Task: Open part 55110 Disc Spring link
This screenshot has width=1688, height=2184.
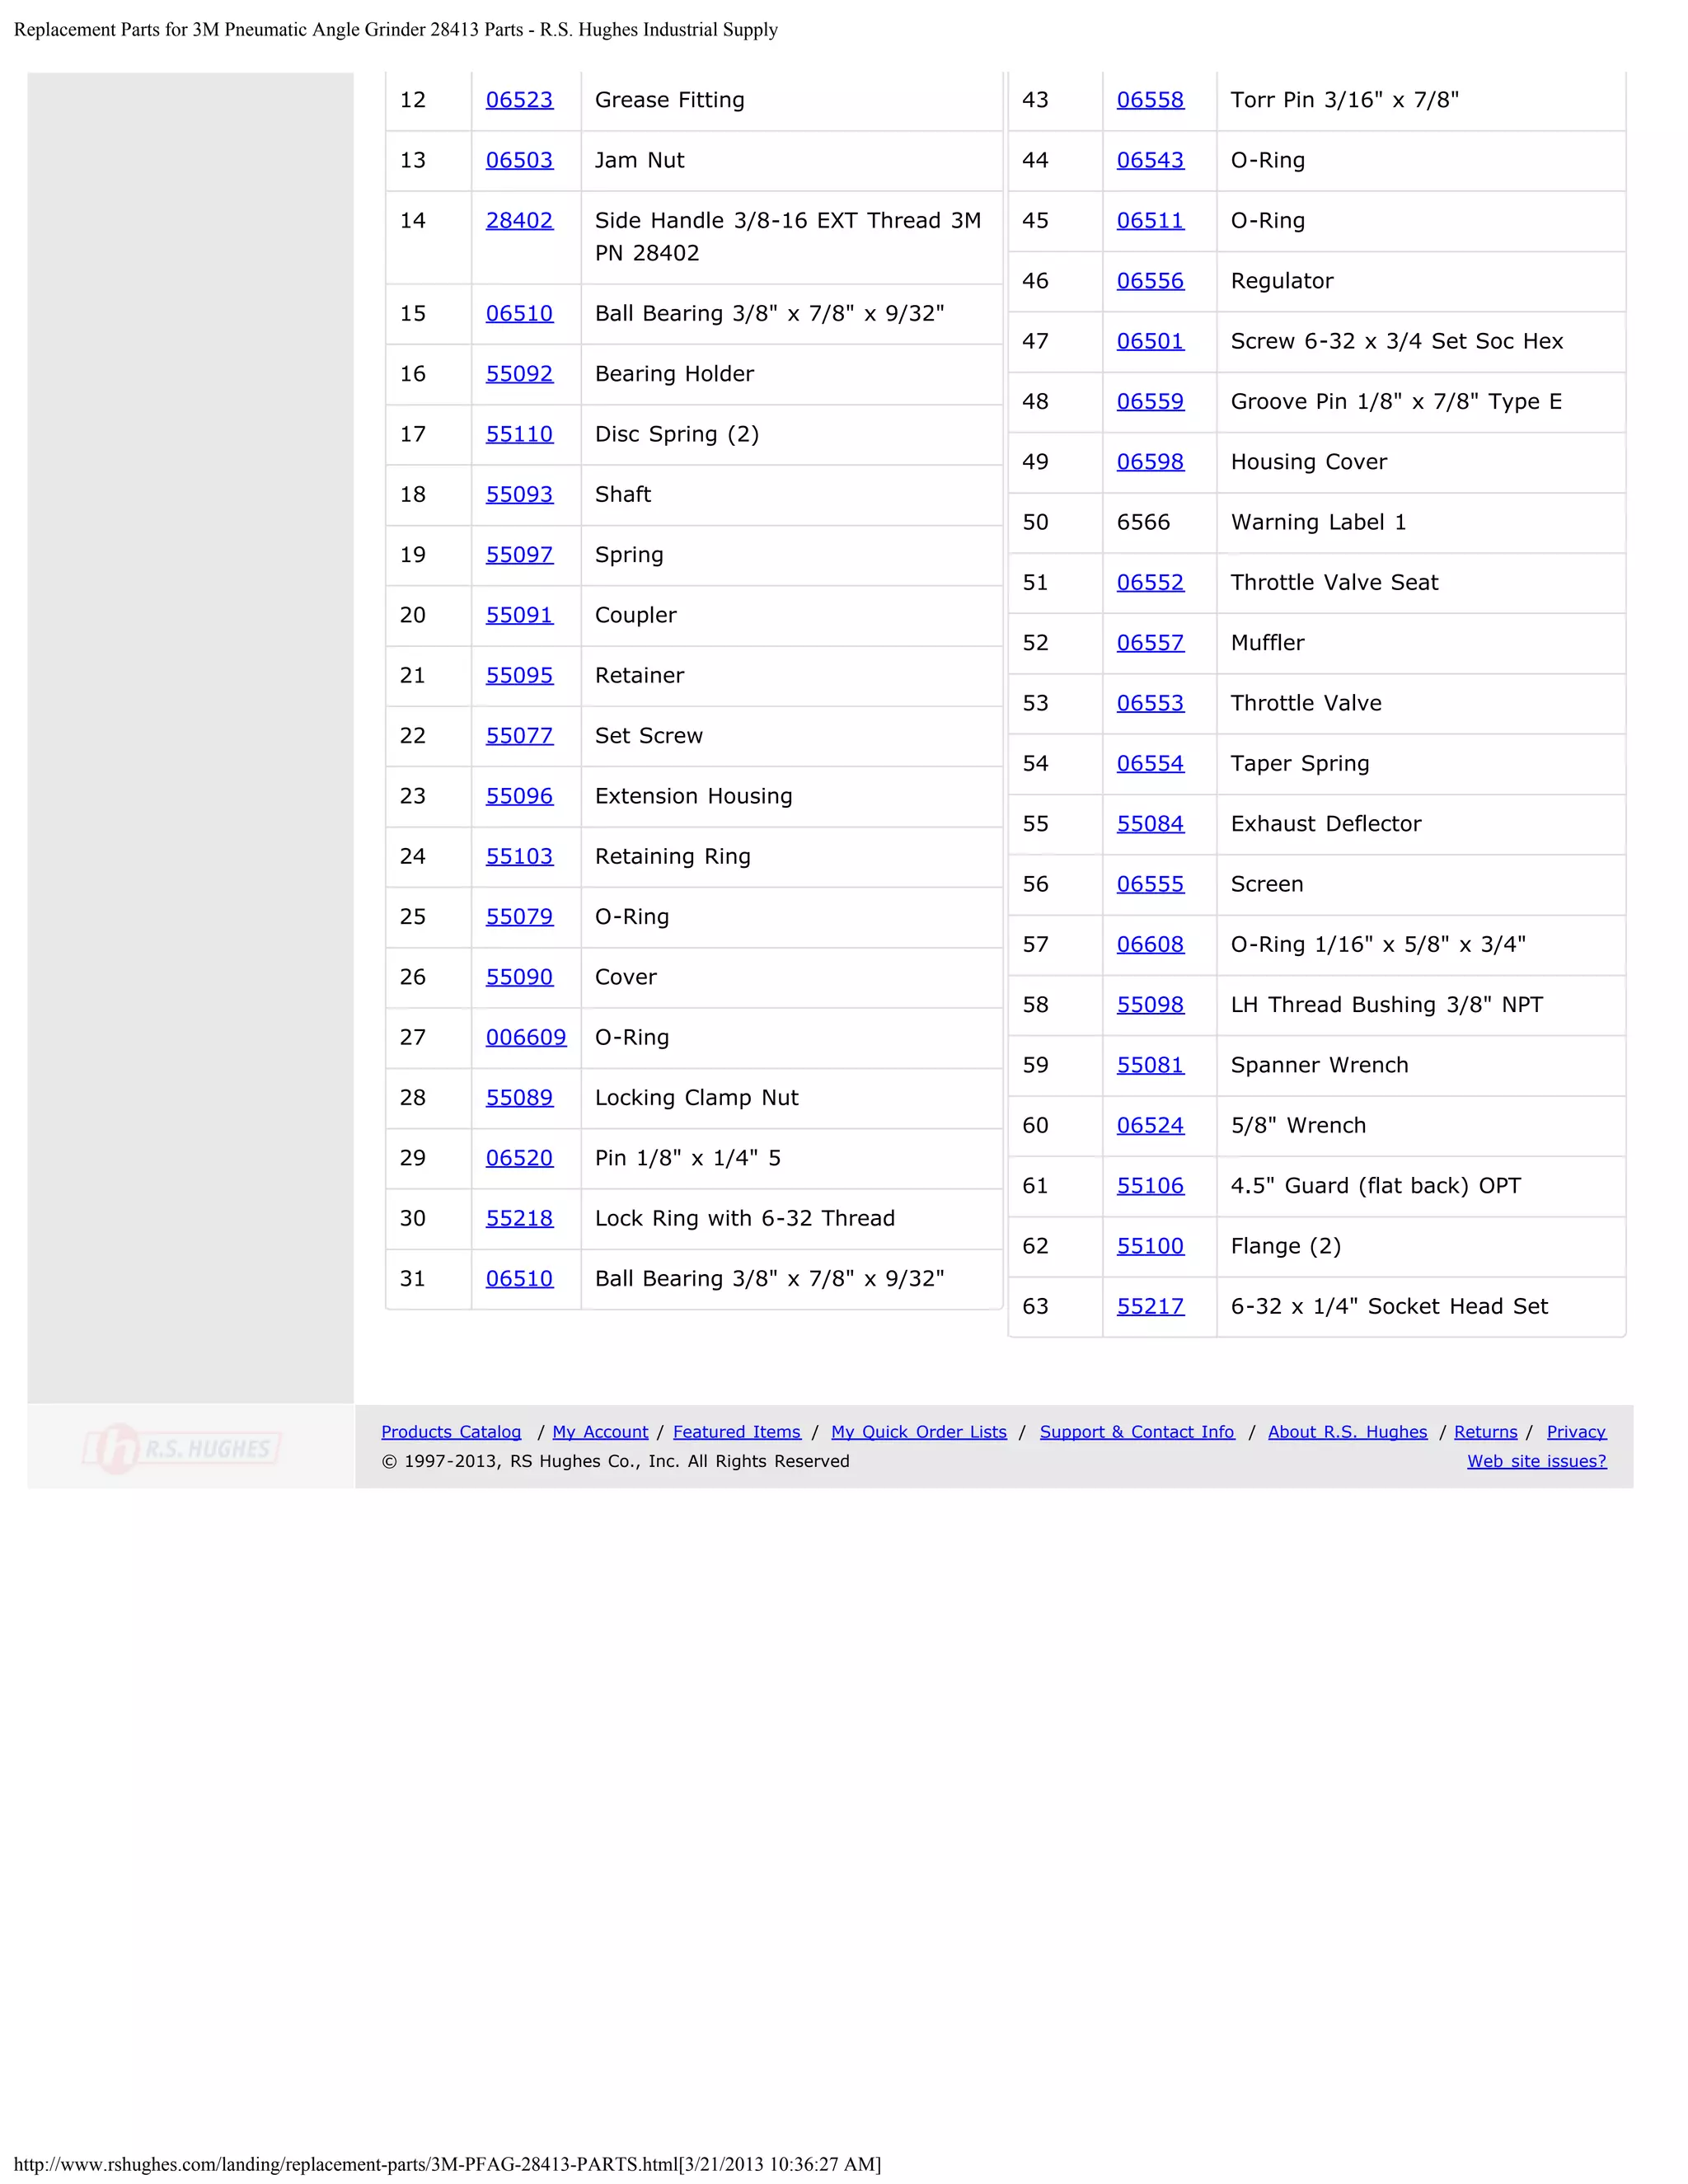Action: click(x=519, y=434)
